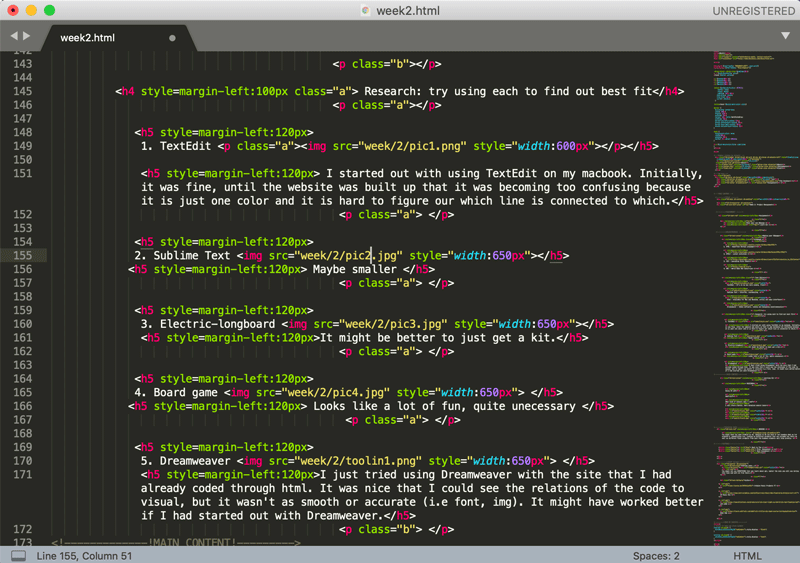The width and height of the screenshot is (800, 563).
Task: Click class="b" paragraph on line 143
Action: pyautogui.click(x=387, y=64)
